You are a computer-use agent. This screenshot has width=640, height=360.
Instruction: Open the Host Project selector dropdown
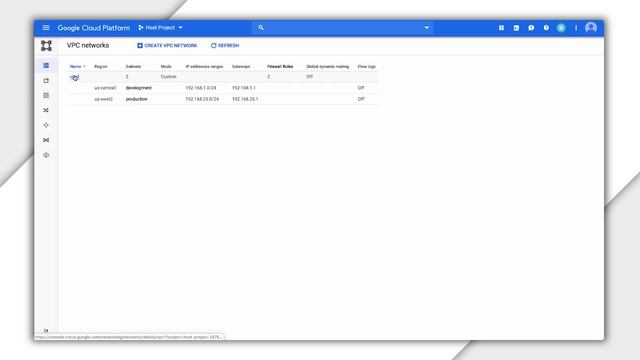coord(160,28)
